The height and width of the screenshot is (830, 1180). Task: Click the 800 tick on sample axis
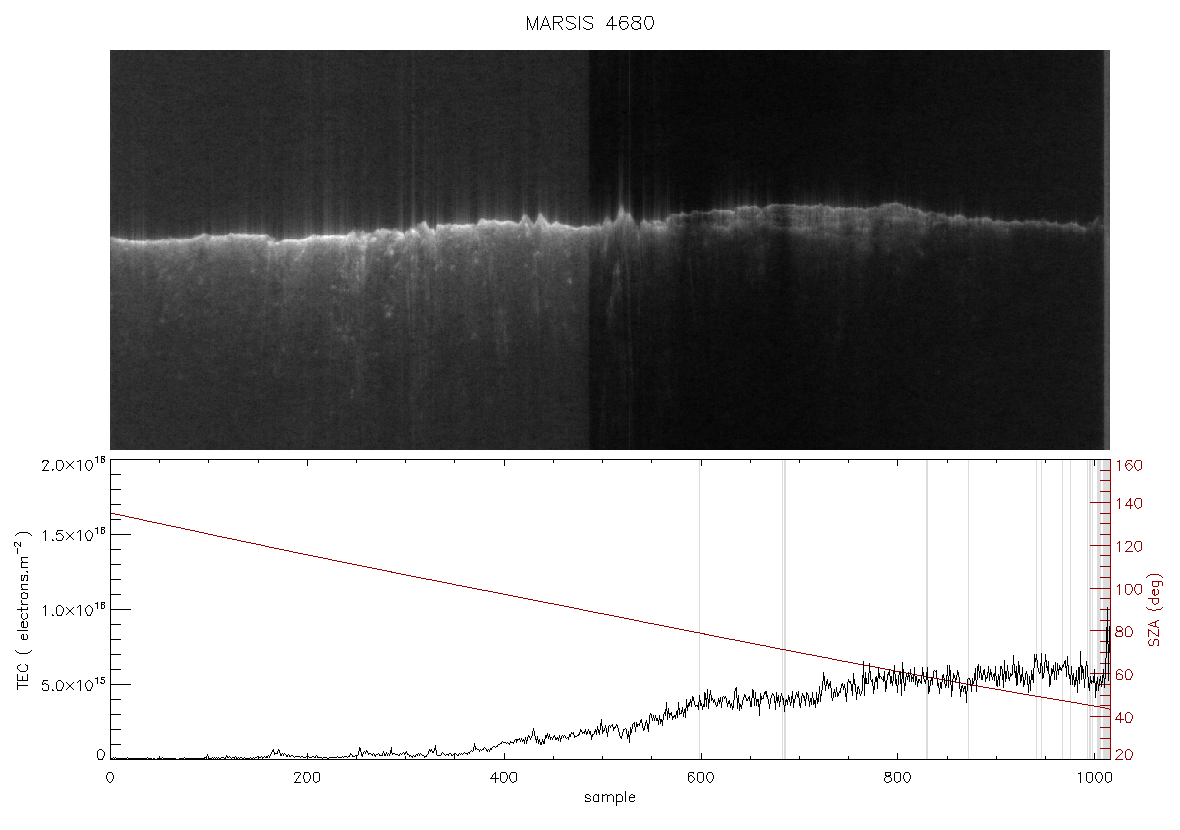(x=898, y=777)
